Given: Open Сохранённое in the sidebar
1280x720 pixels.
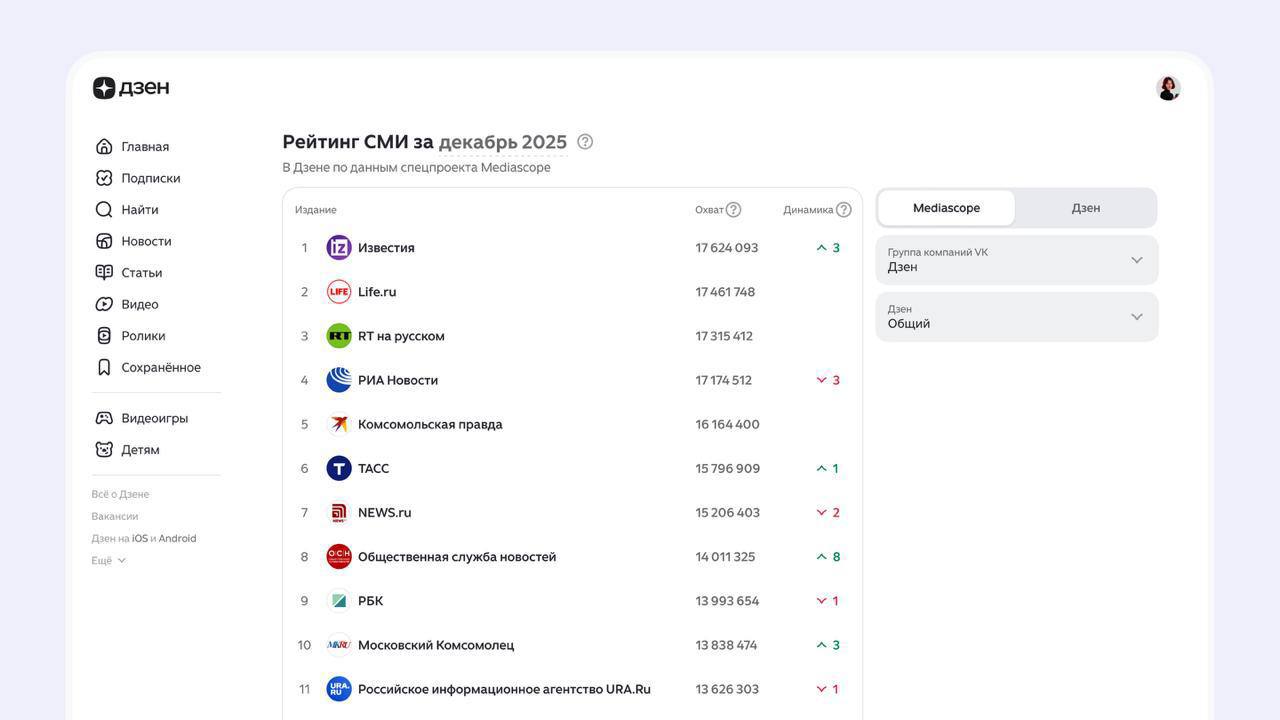Looking at the screenshot, I should pos(160,367).
